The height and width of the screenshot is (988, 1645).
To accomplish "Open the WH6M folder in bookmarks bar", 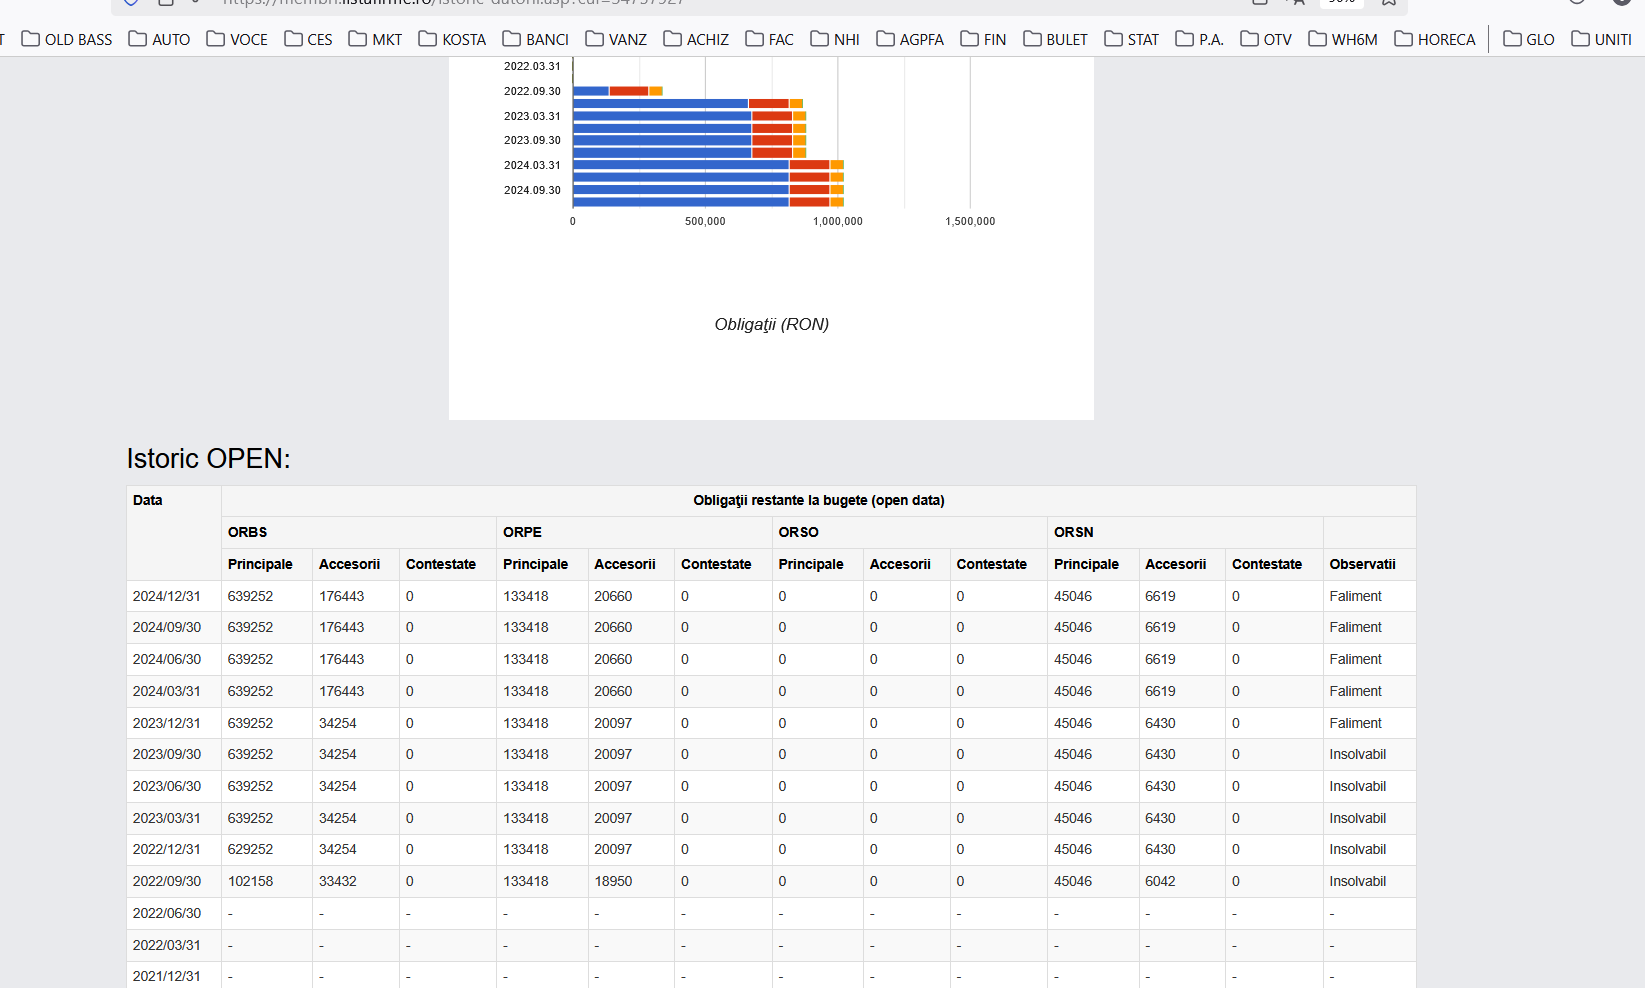I will (1343, 39).
